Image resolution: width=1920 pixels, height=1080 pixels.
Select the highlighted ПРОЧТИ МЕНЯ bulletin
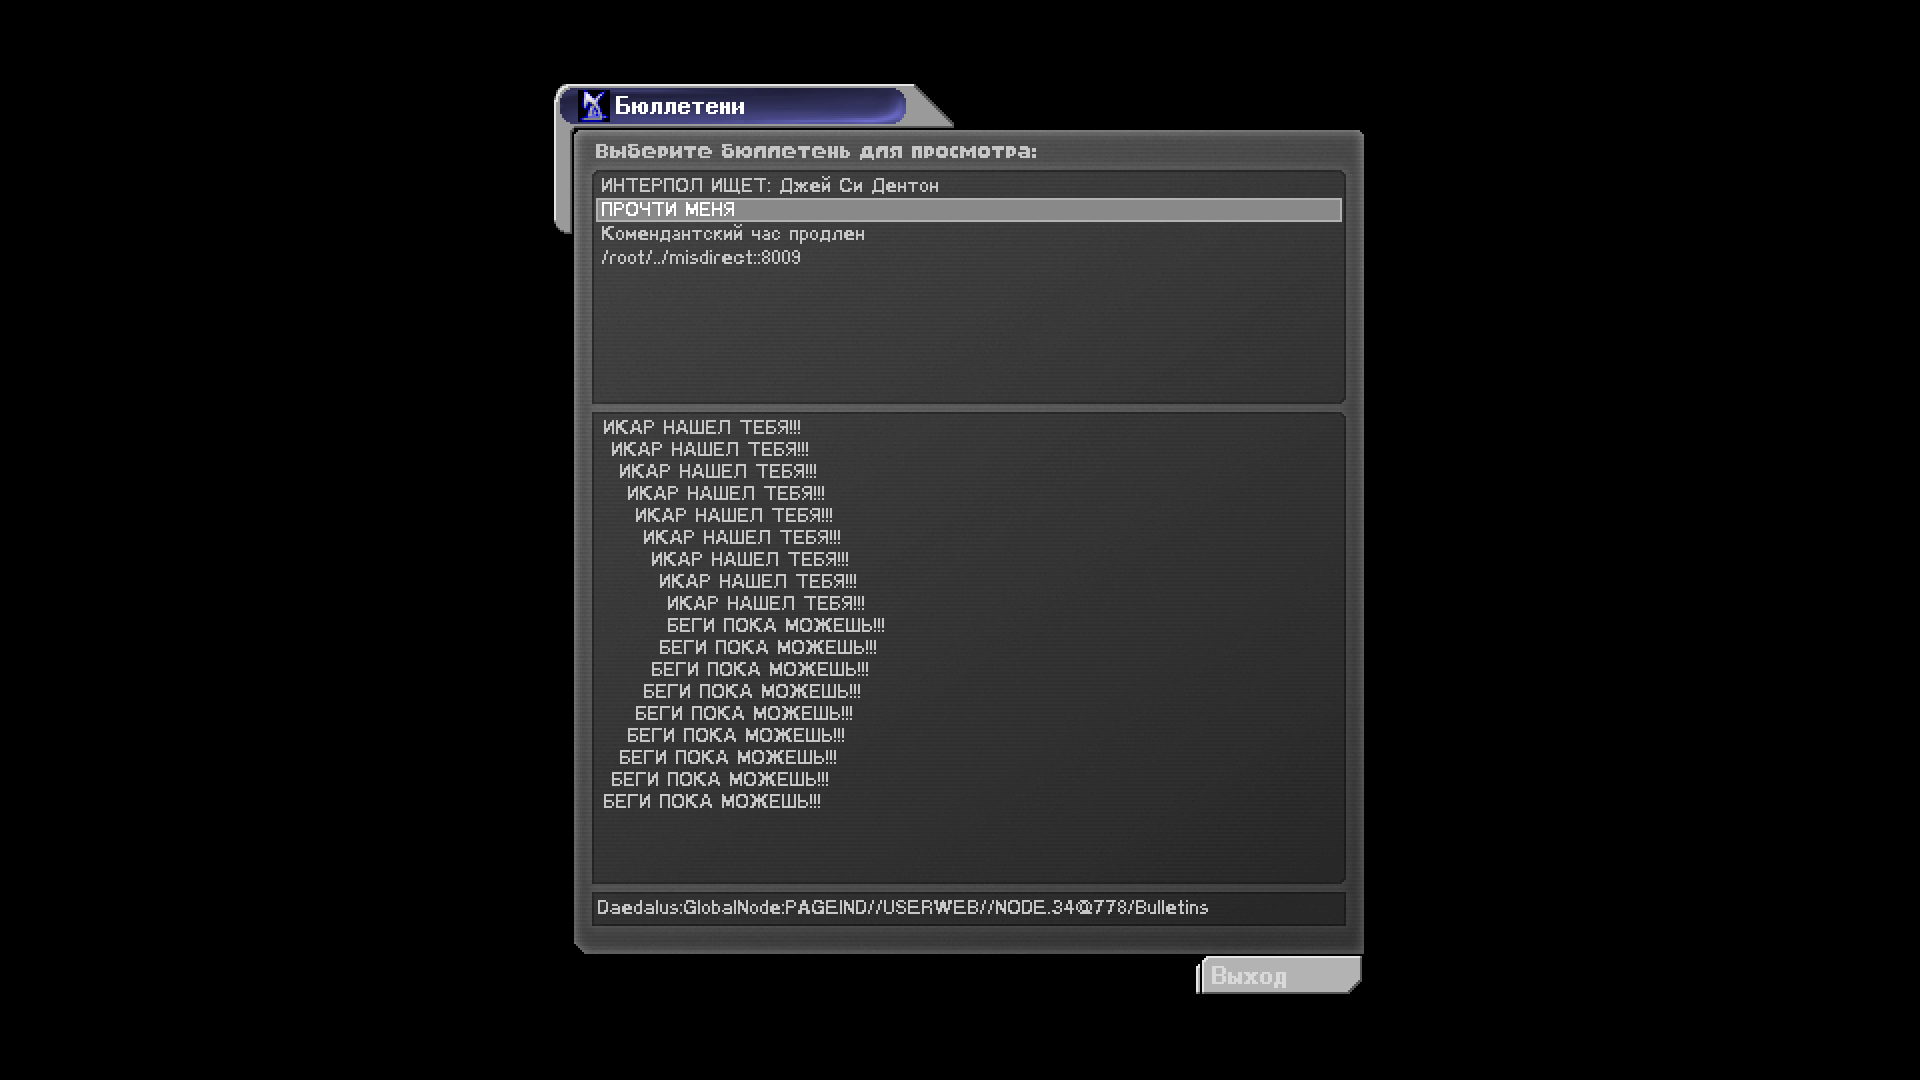pos(668,210)
